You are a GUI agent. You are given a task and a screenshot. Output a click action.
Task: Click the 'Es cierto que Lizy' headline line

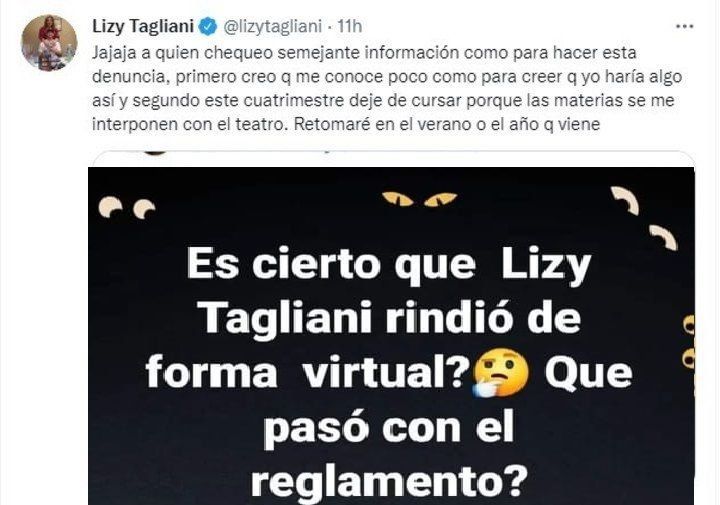[x=389, y=267]
